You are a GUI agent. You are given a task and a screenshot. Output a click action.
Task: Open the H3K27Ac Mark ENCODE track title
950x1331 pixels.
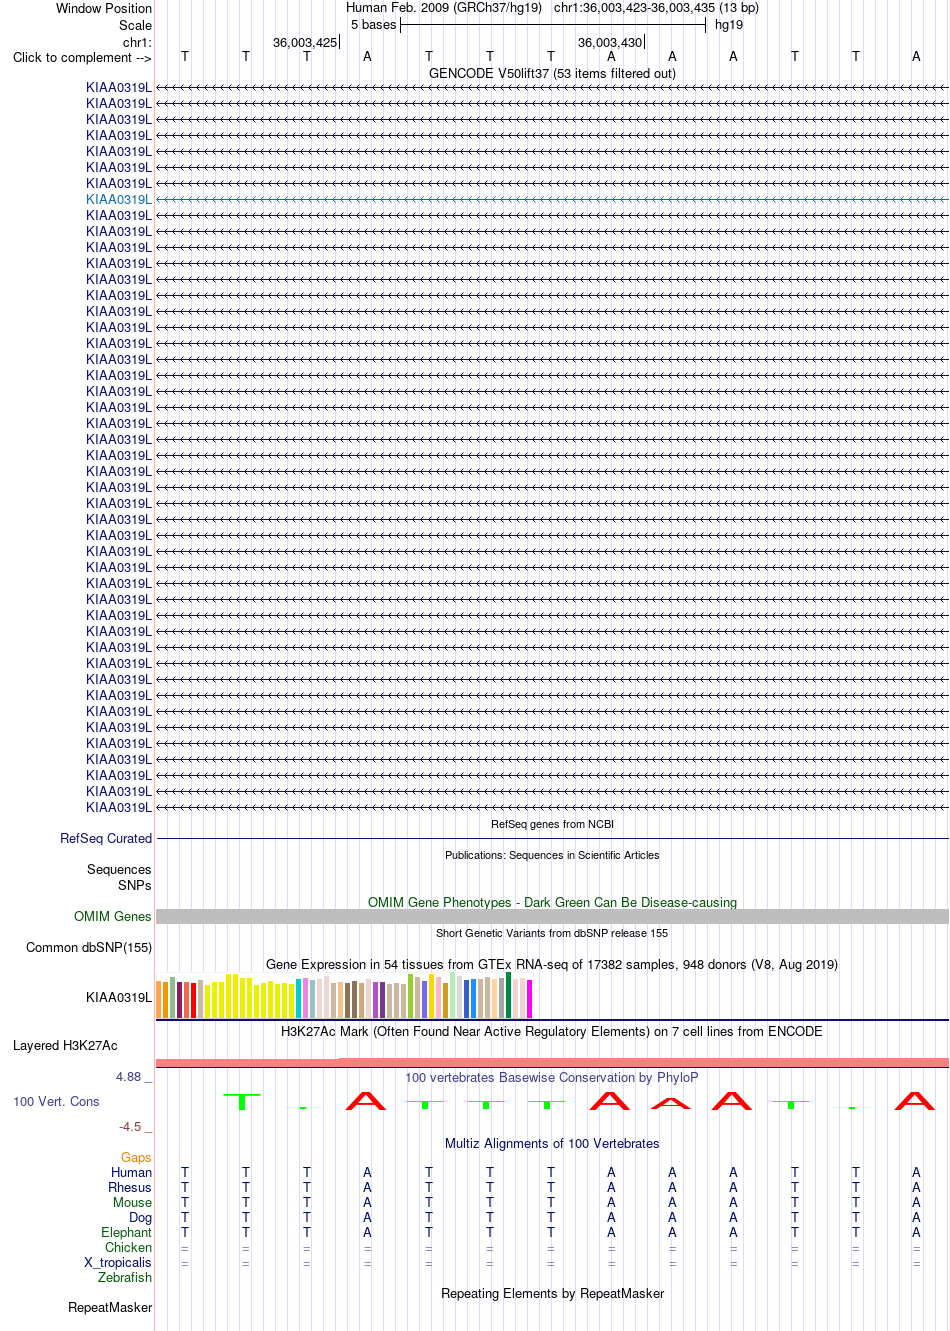[x=552, y=1031]
